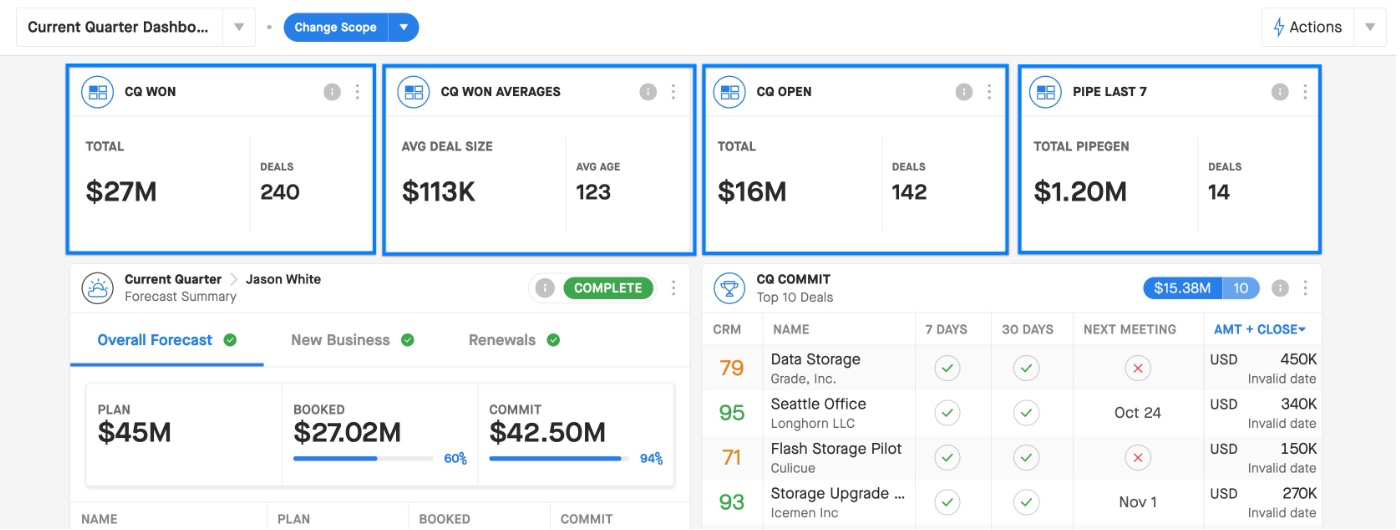Click Seattle Office 30 days checkmark
Image resolution: width=1400 pixels, height=530 pixels.
coord(1026,412)
